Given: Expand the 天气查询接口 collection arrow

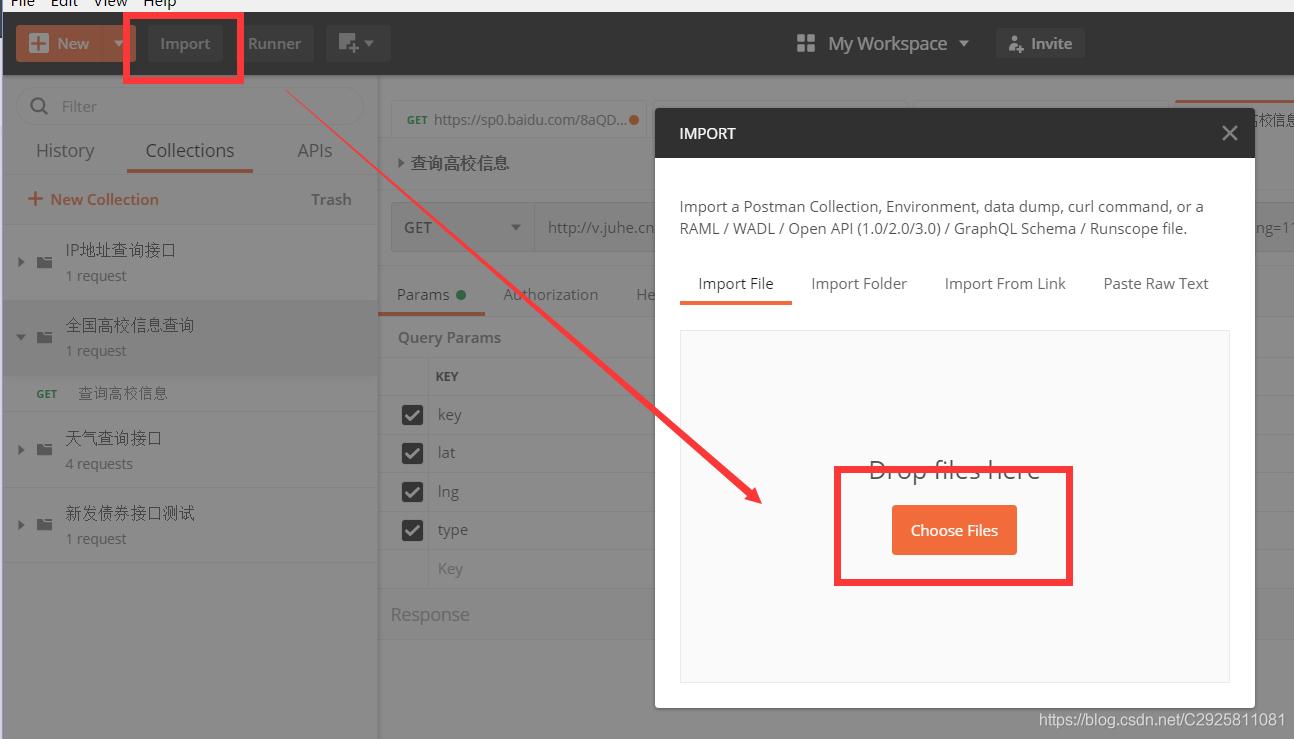Looking at the screenshot, I should click(x=21, y=450).
